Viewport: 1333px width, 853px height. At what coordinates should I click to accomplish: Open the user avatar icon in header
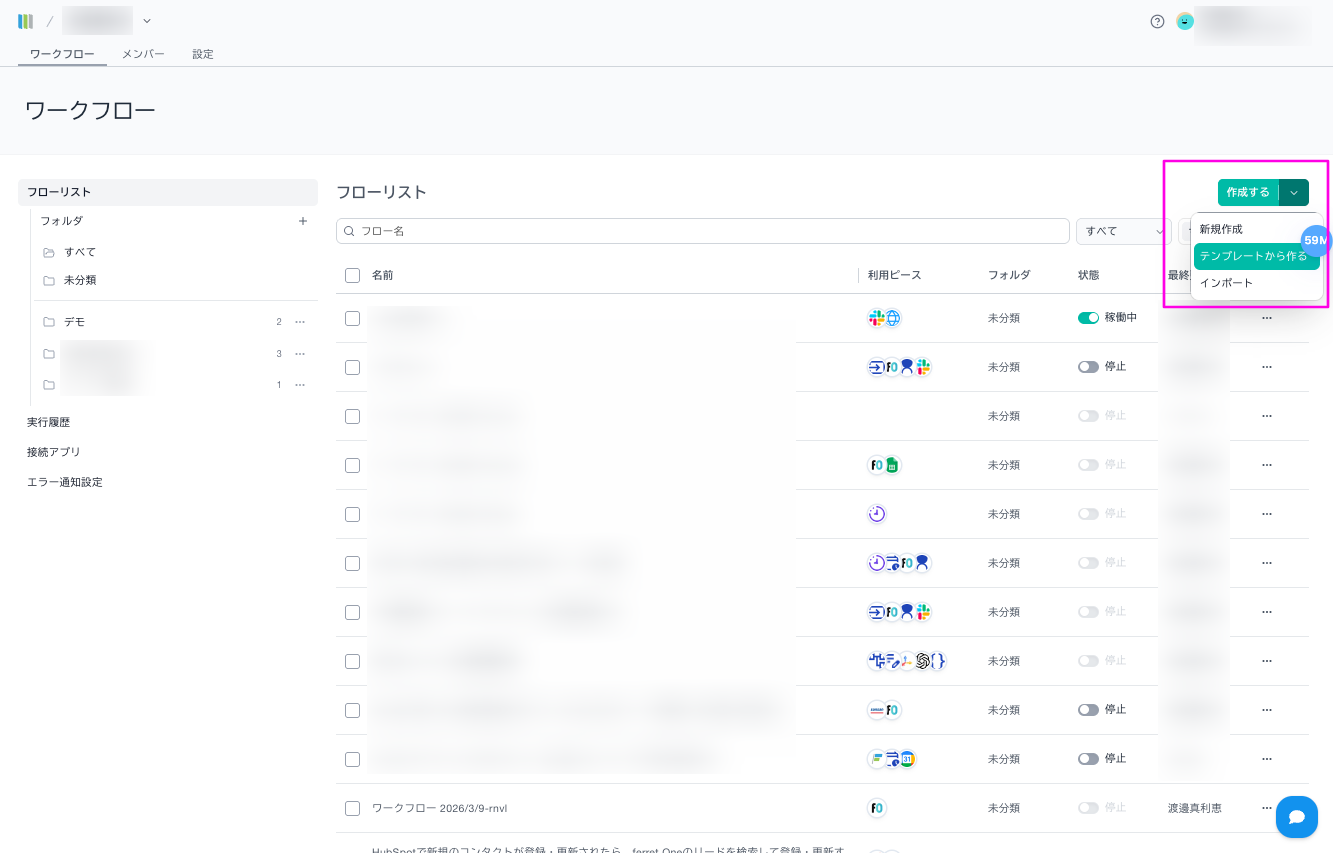point(1185,21)
